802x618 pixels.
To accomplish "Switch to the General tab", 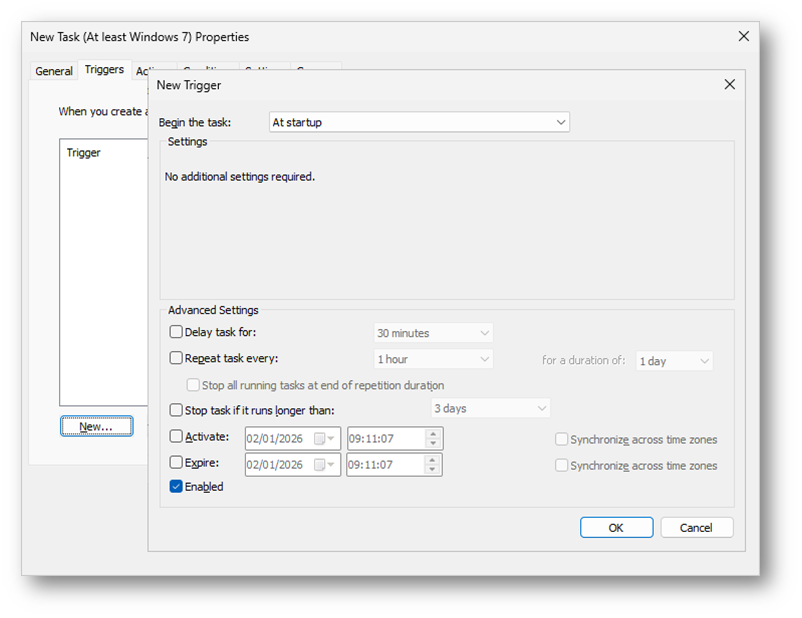I will coord(54,71).
